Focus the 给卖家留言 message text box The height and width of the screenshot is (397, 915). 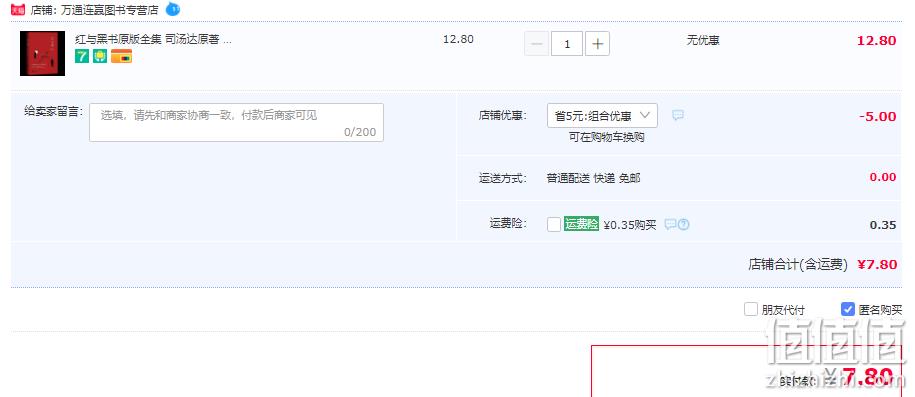[236, 123]
